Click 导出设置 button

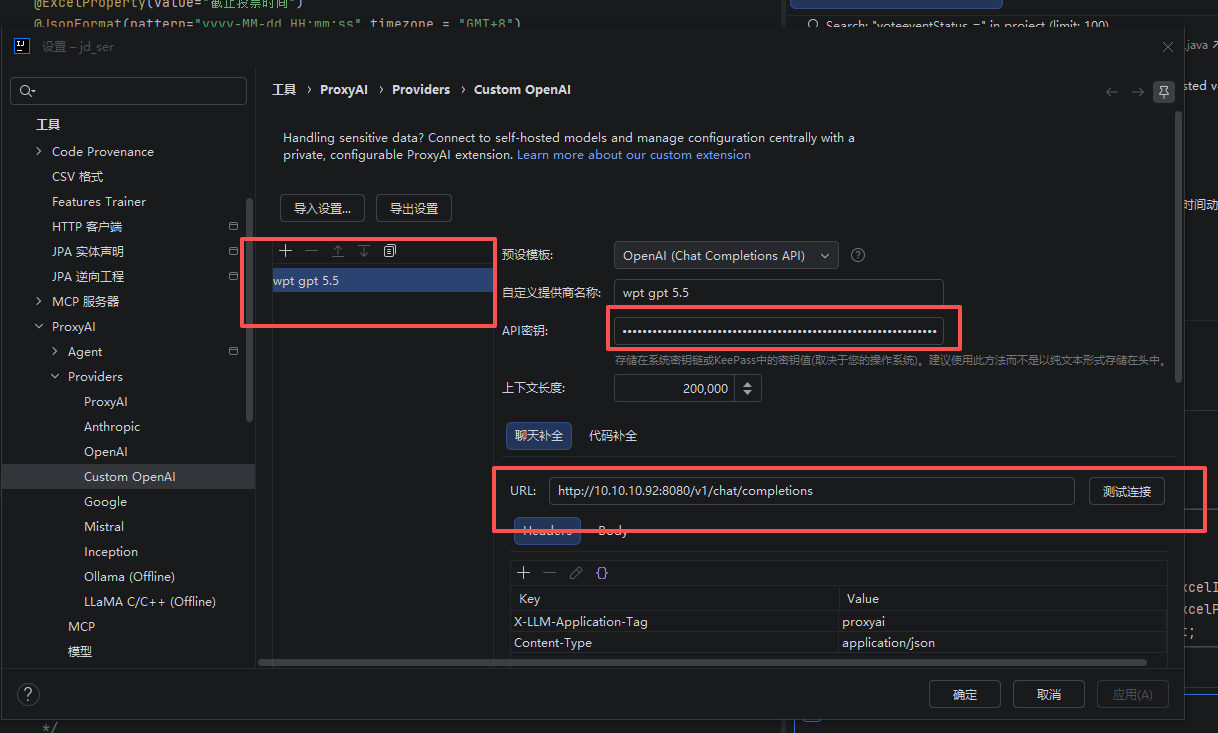point(414,208)
